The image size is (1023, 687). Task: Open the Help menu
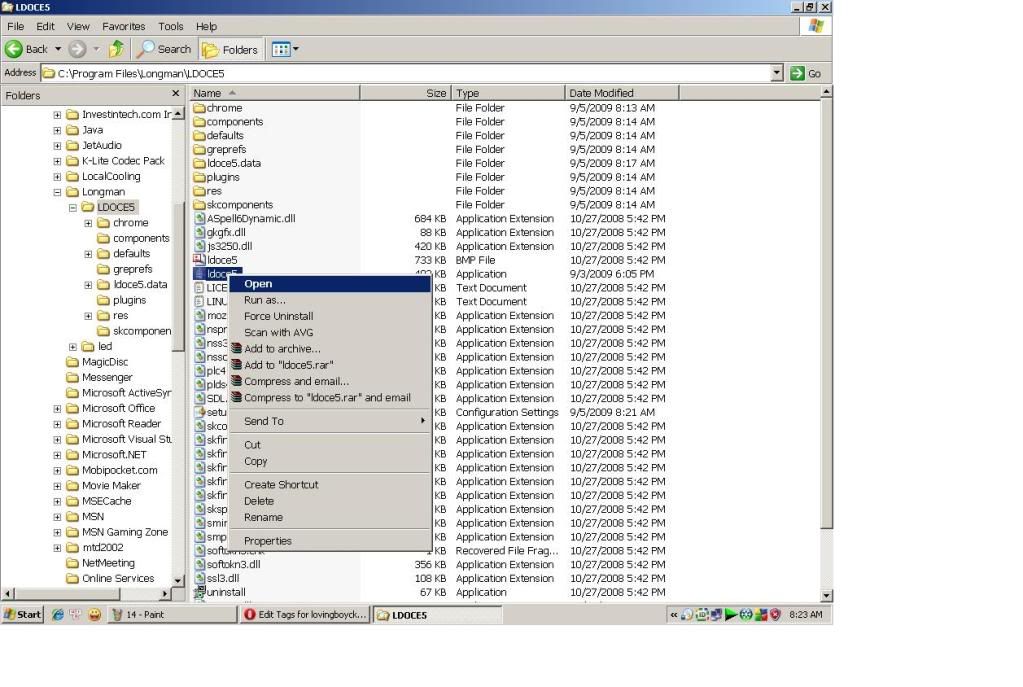pos(206,26)
